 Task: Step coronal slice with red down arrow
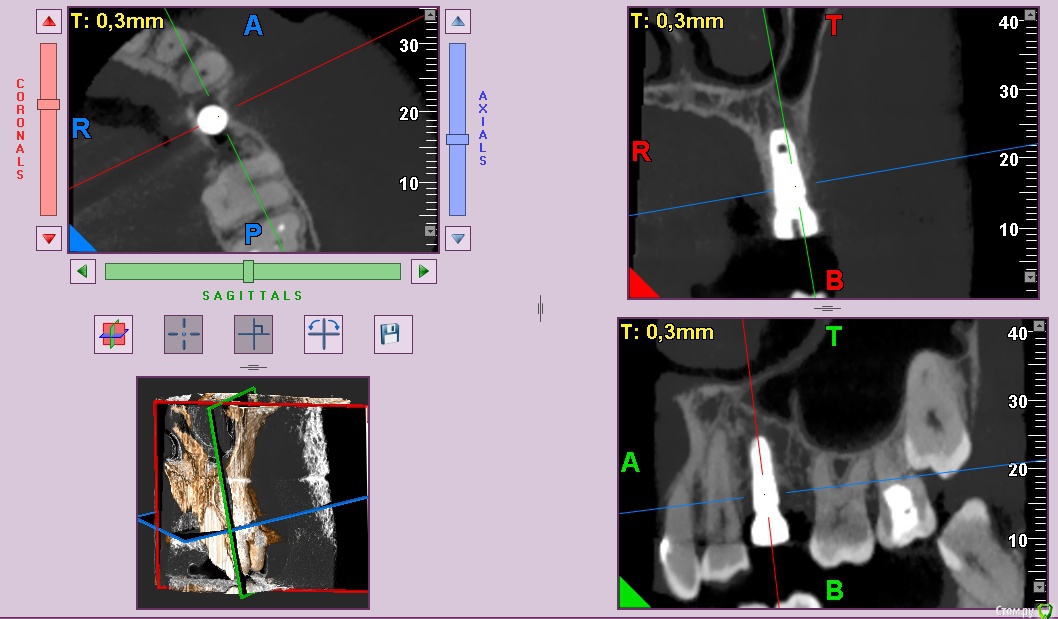(48, 239)
